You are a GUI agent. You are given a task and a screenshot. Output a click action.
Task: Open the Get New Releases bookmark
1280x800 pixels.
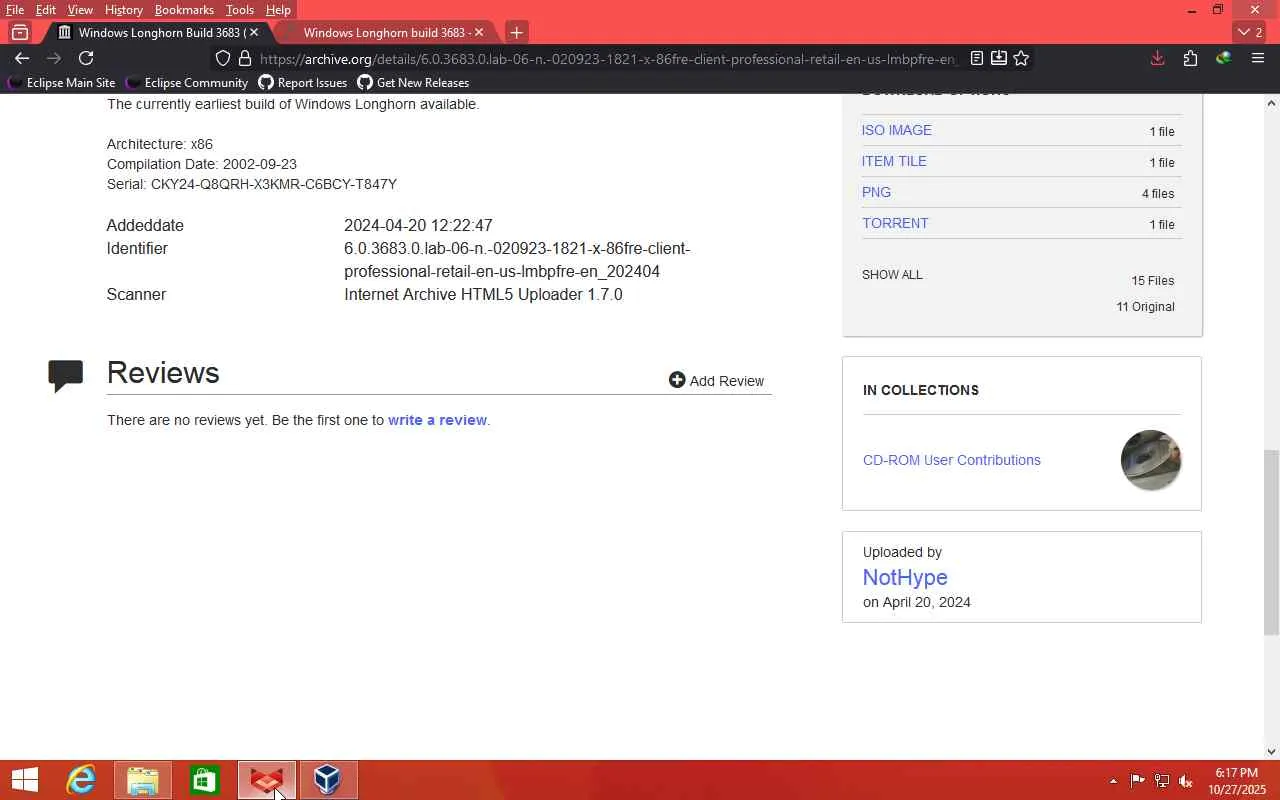tap(413, 83)
